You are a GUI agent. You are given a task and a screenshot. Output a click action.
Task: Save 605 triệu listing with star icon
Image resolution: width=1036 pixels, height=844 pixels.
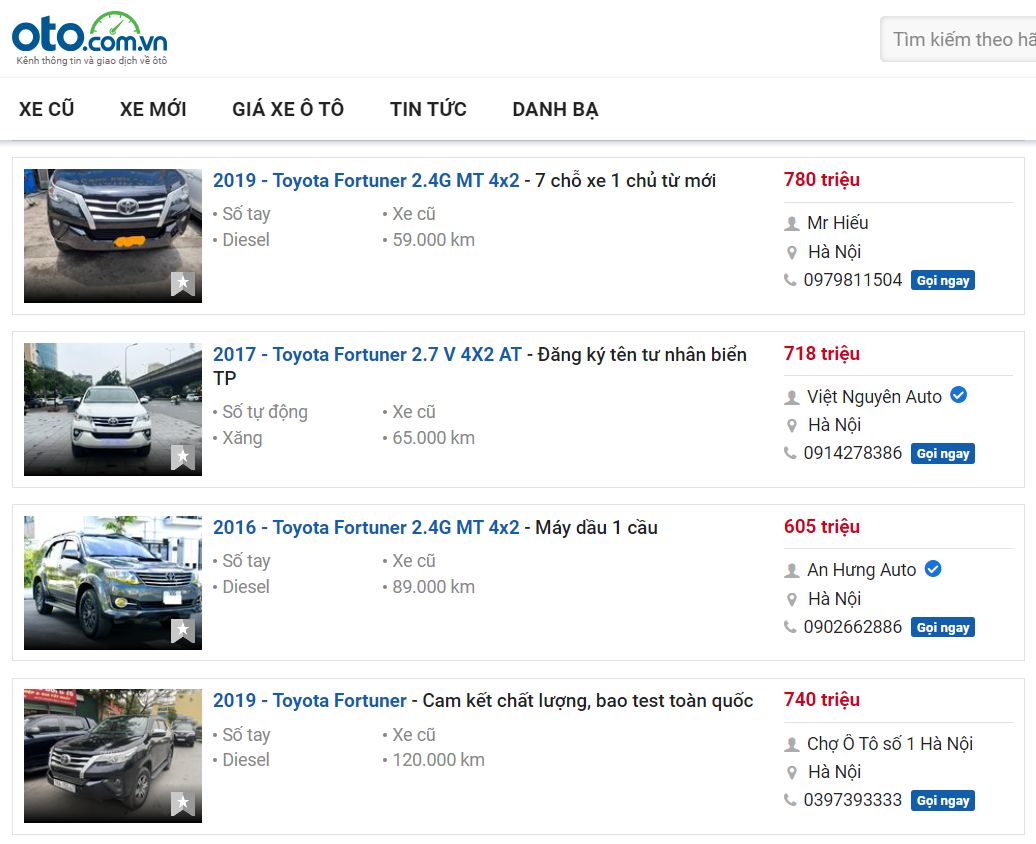(183, 631)
